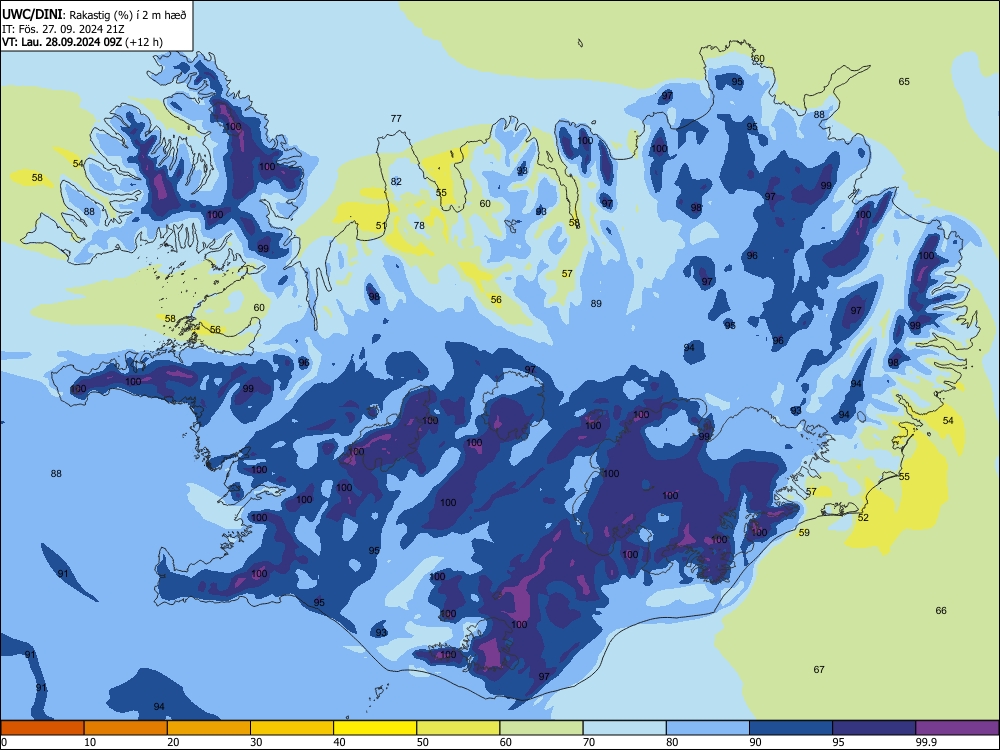Click the "40" color scale label
This screenshot has height=750, width=1000.
(339, 742)
